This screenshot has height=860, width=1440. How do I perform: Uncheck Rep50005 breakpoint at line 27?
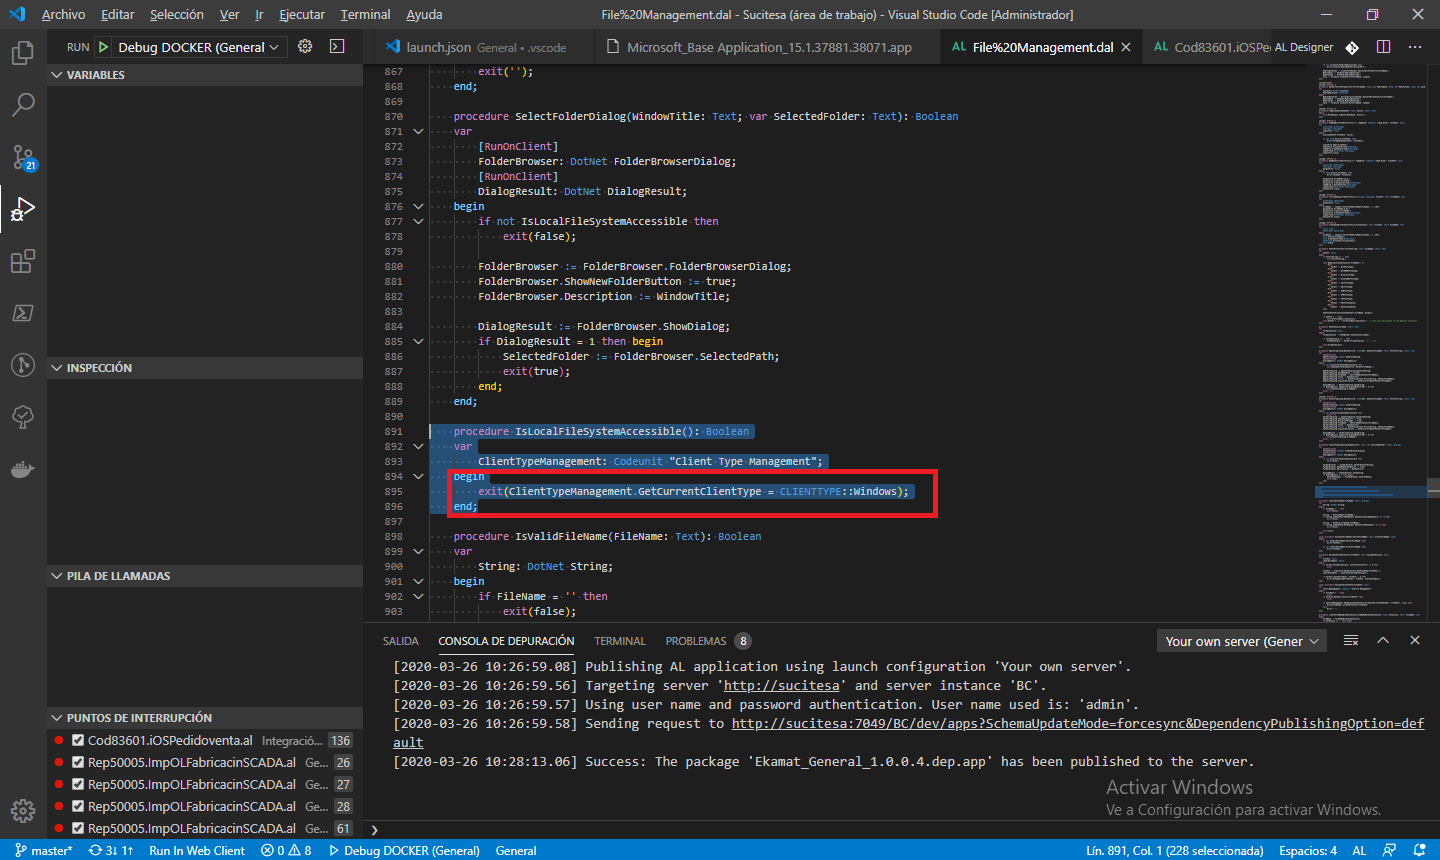coord(78,784)
